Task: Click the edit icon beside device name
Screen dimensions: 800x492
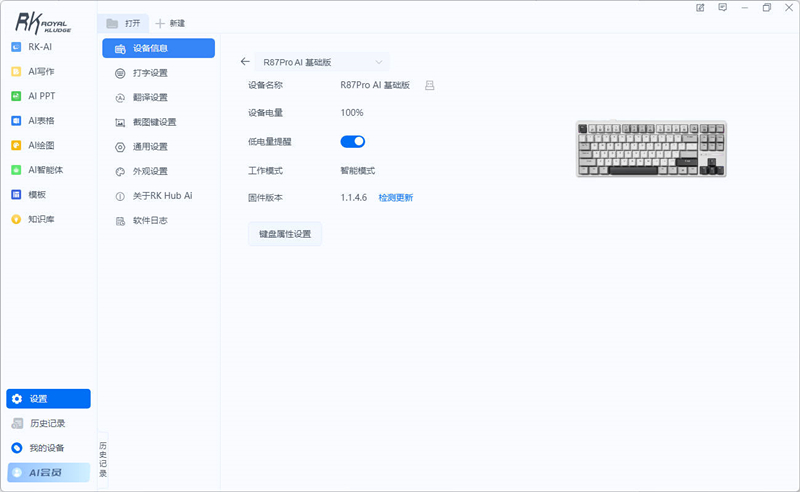Action: coord(430,86)
